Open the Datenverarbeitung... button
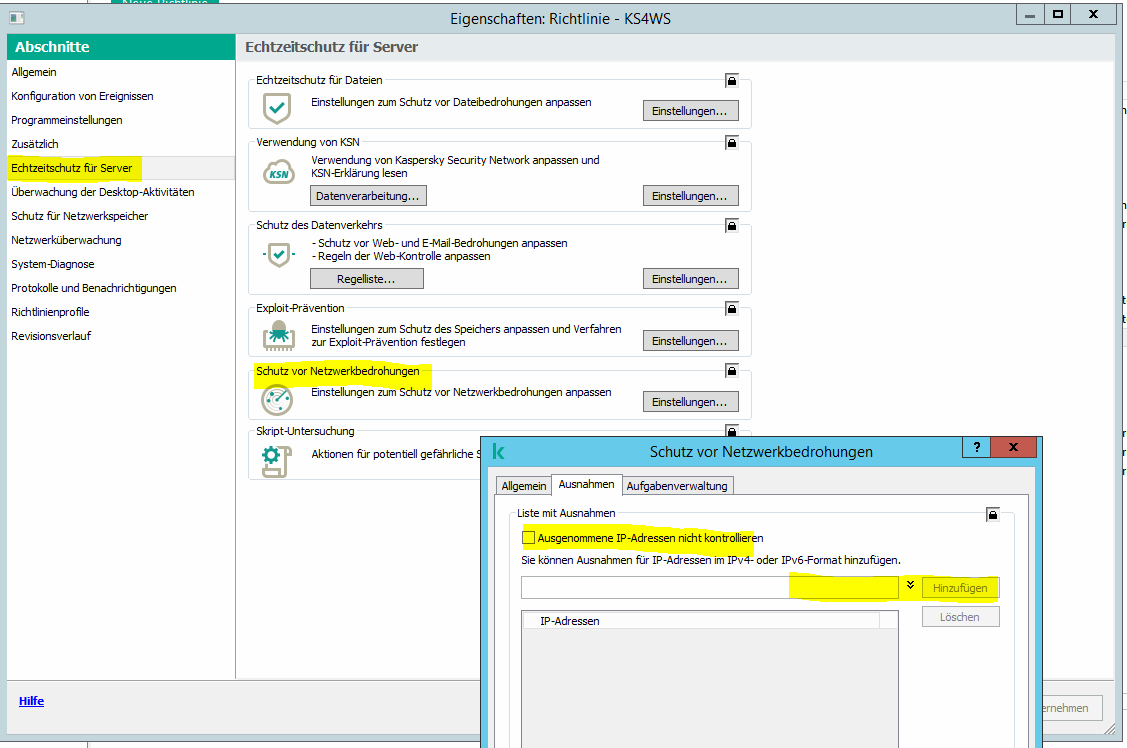The height and width of the screenshot is (748, 1127). point(368,196)
